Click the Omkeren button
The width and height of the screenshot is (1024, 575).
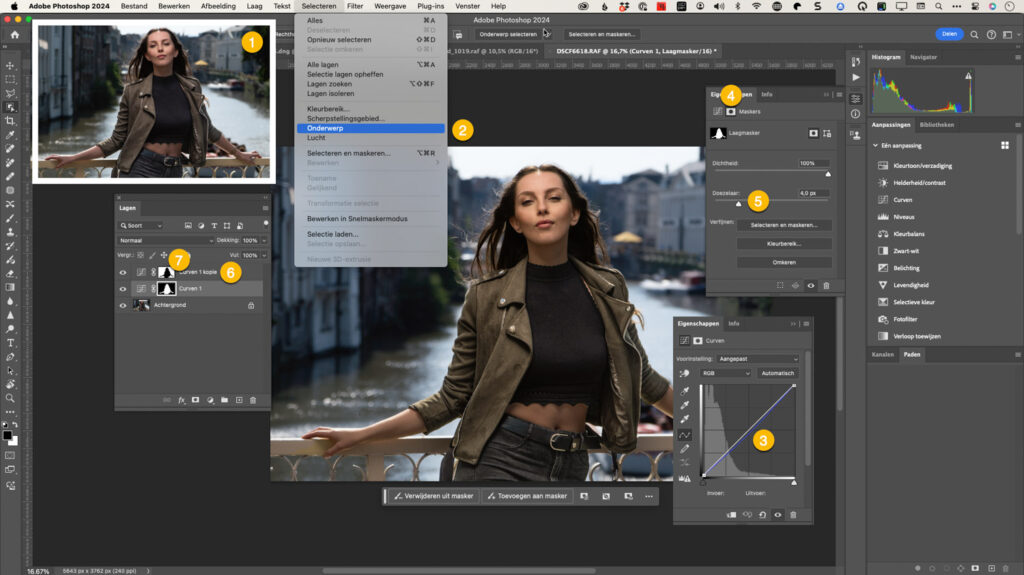coord(784,262)
